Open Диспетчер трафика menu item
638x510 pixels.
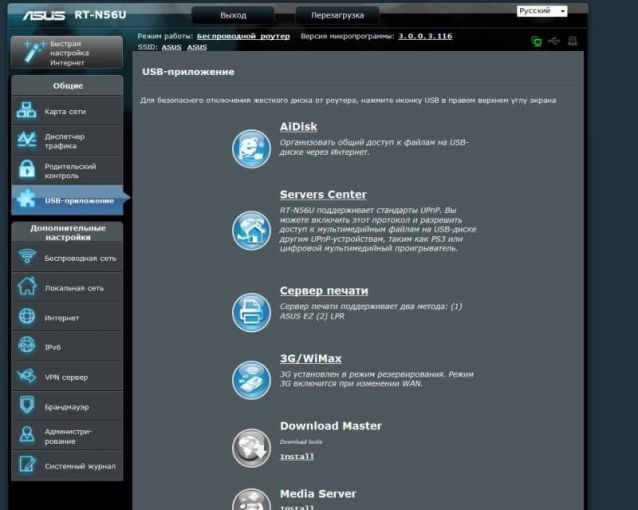[66, 140]
